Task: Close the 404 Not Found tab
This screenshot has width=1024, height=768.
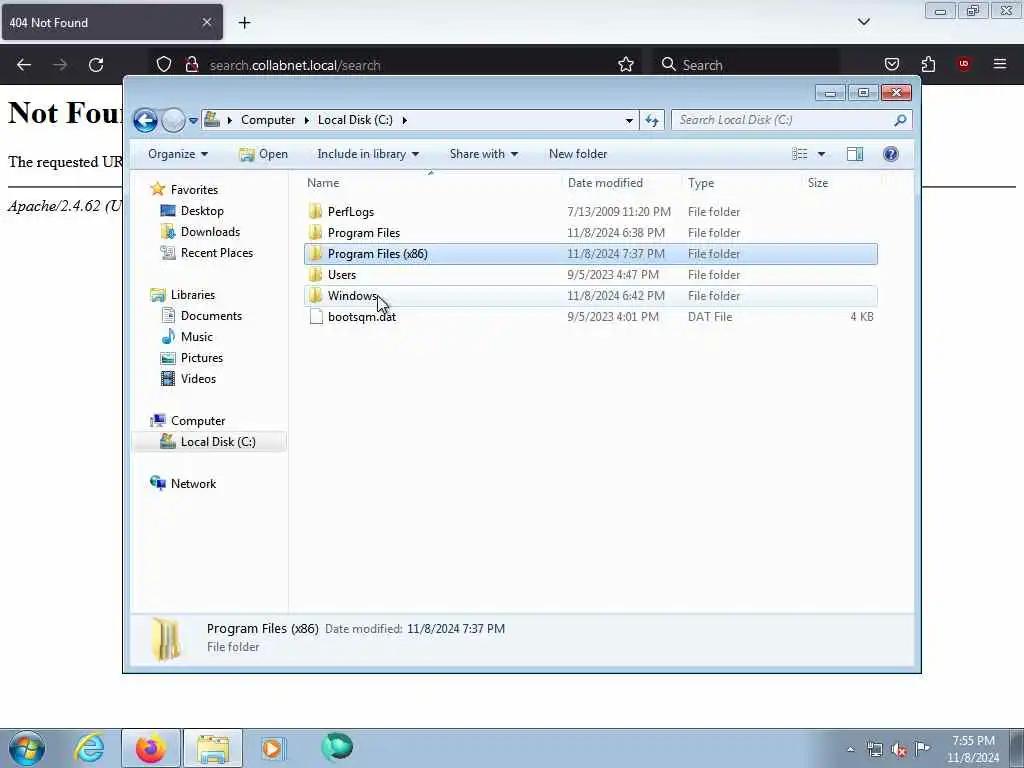Action: point(206,22)
